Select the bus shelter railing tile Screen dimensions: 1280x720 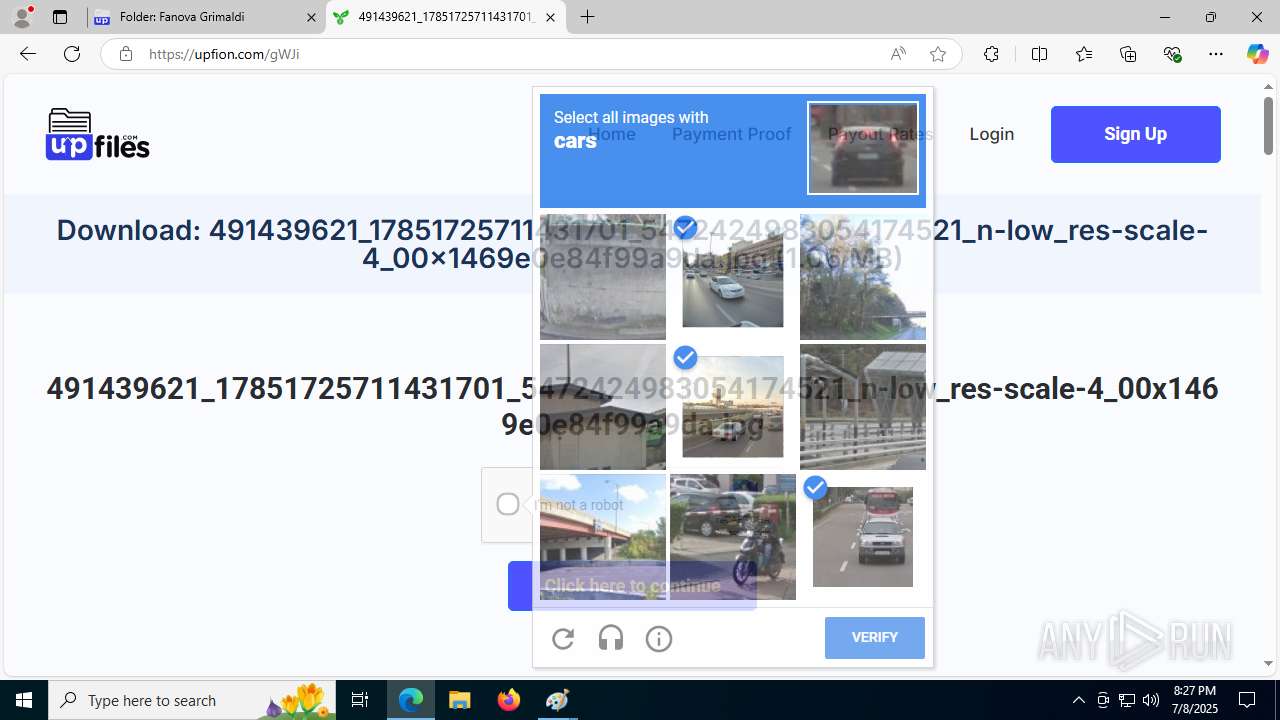(863, 407)
